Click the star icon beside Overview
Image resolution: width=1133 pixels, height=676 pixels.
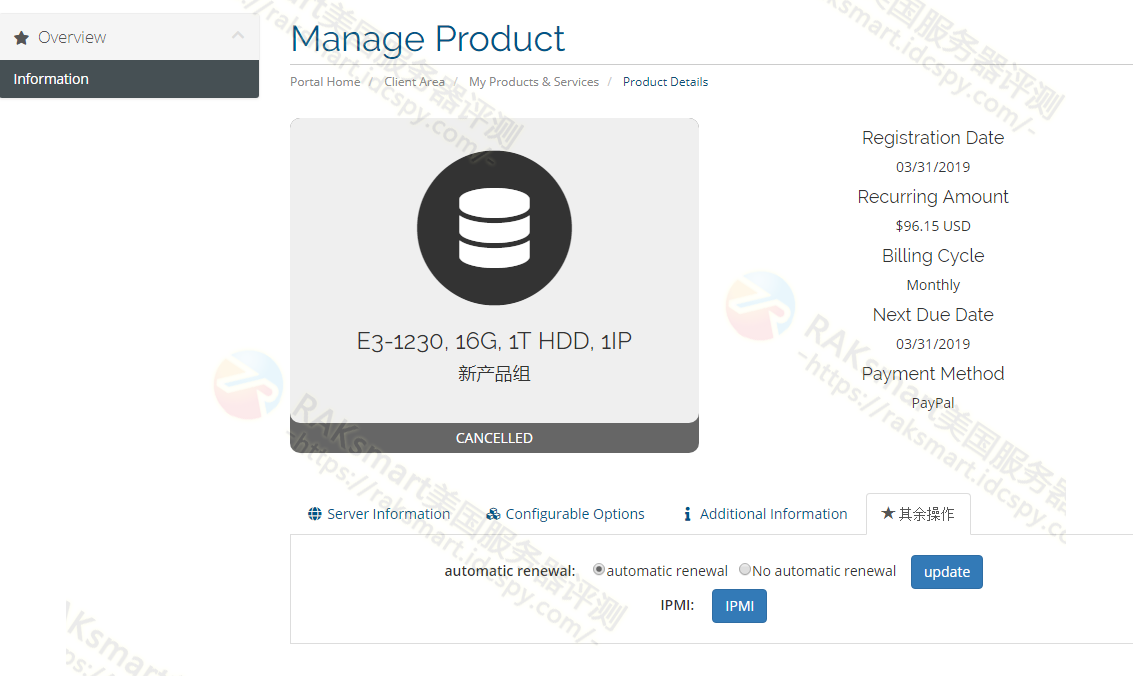coord(22,38)
